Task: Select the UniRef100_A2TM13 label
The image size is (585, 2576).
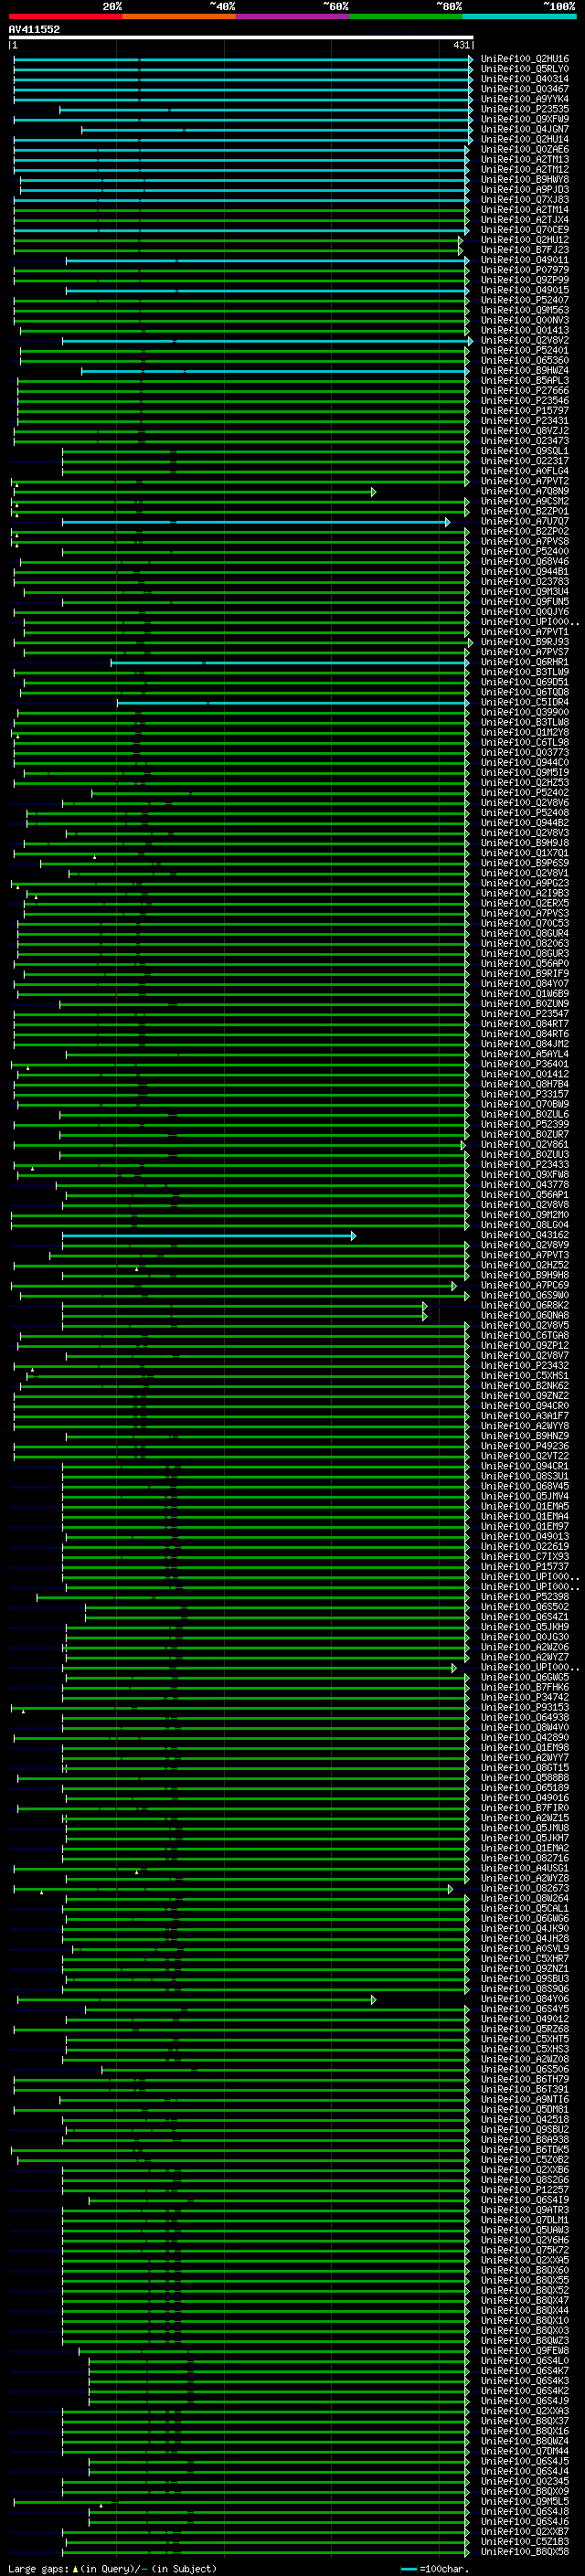Action: coord(525,160)
